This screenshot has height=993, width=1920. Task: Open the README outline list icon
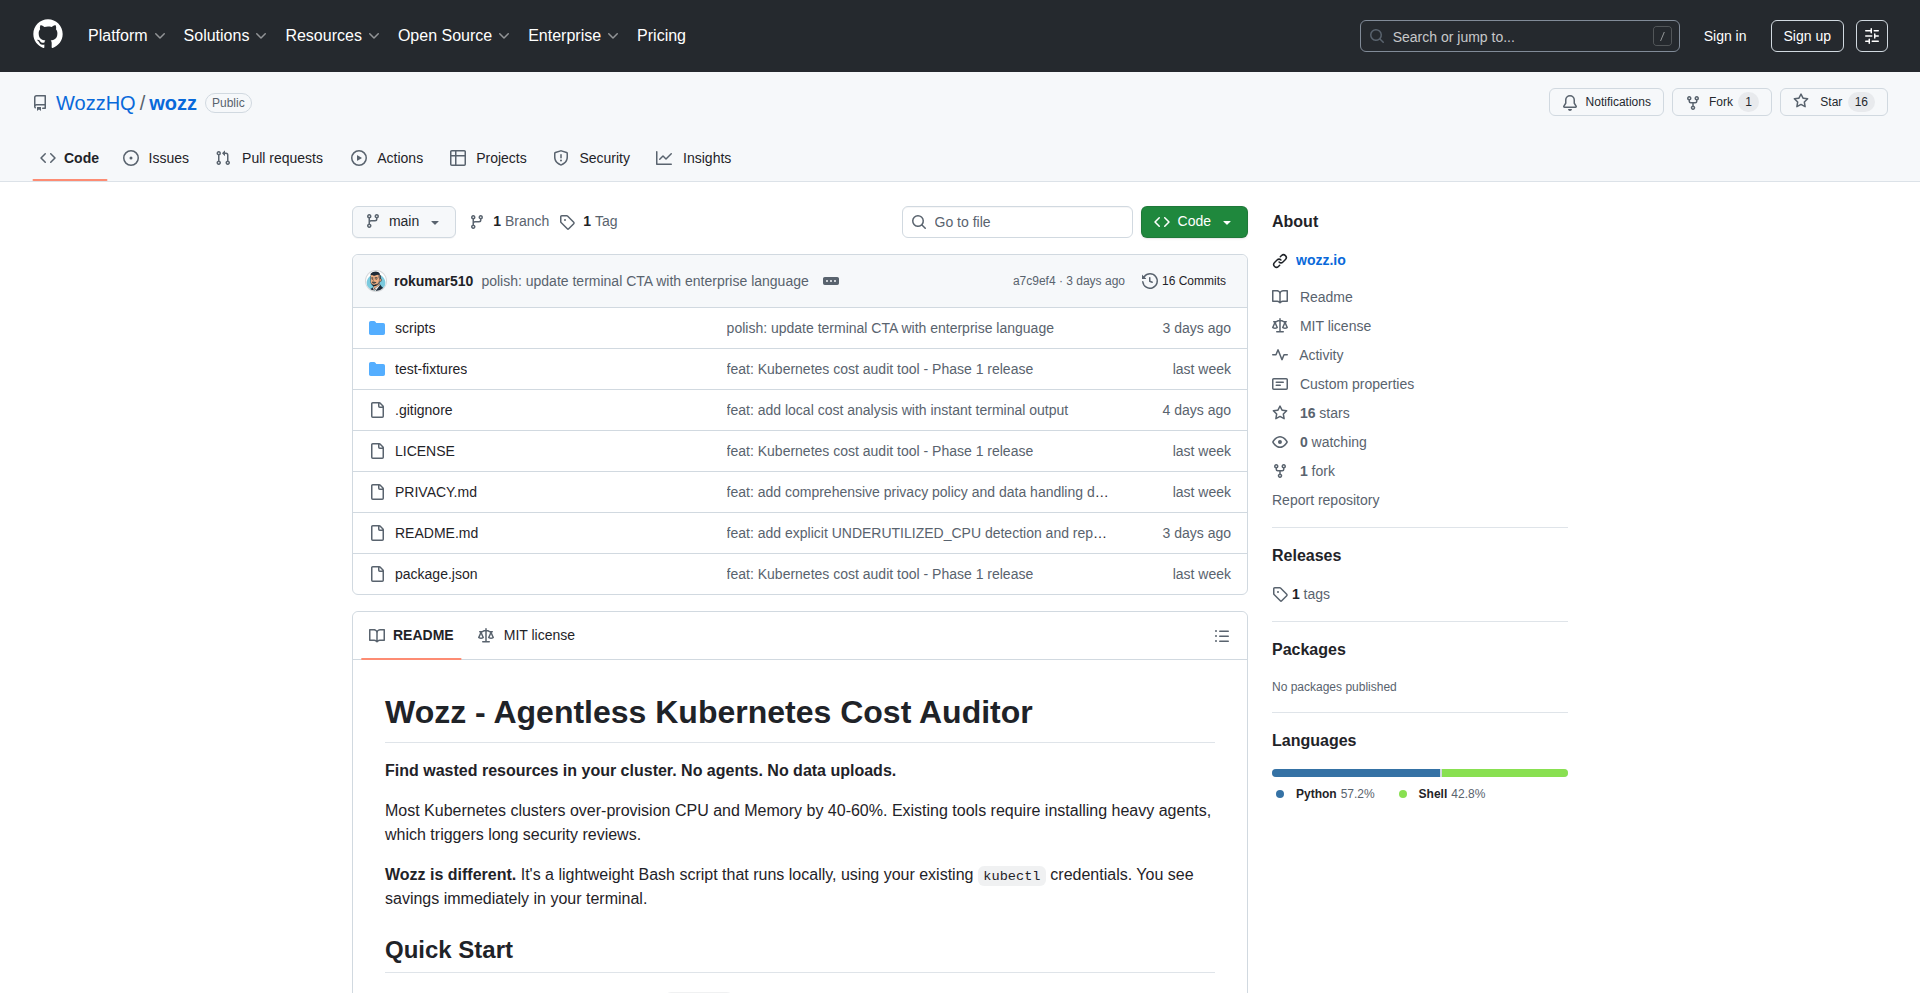(1221, 635)
